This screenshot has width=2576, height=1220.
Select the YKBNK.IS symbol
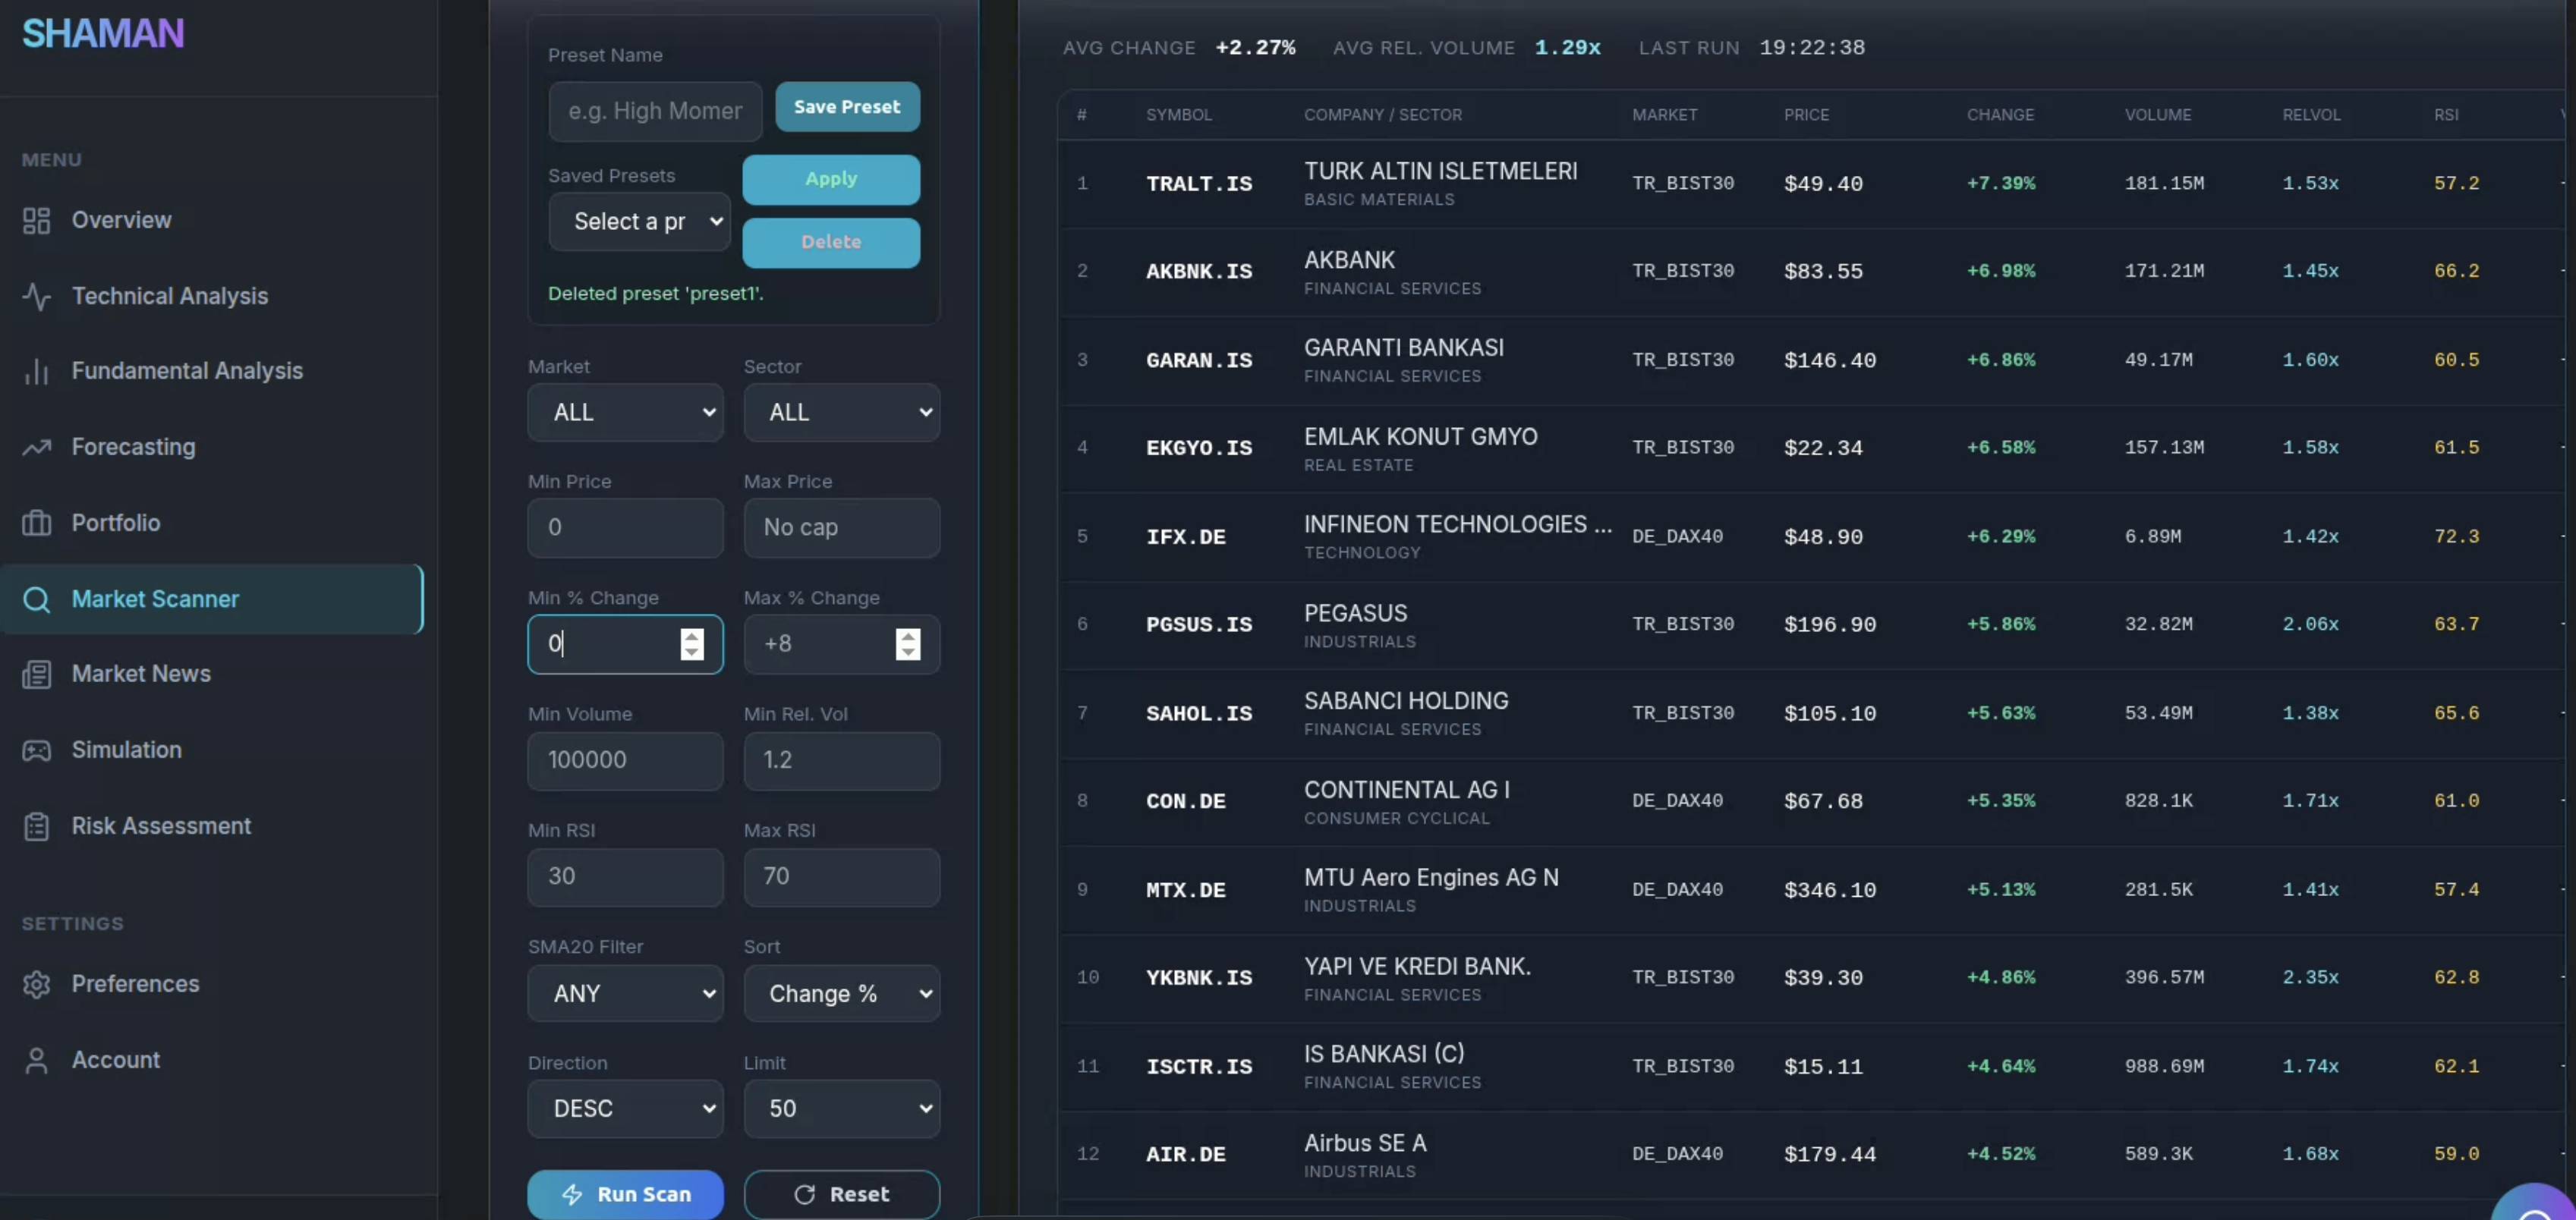point(1199,978)
